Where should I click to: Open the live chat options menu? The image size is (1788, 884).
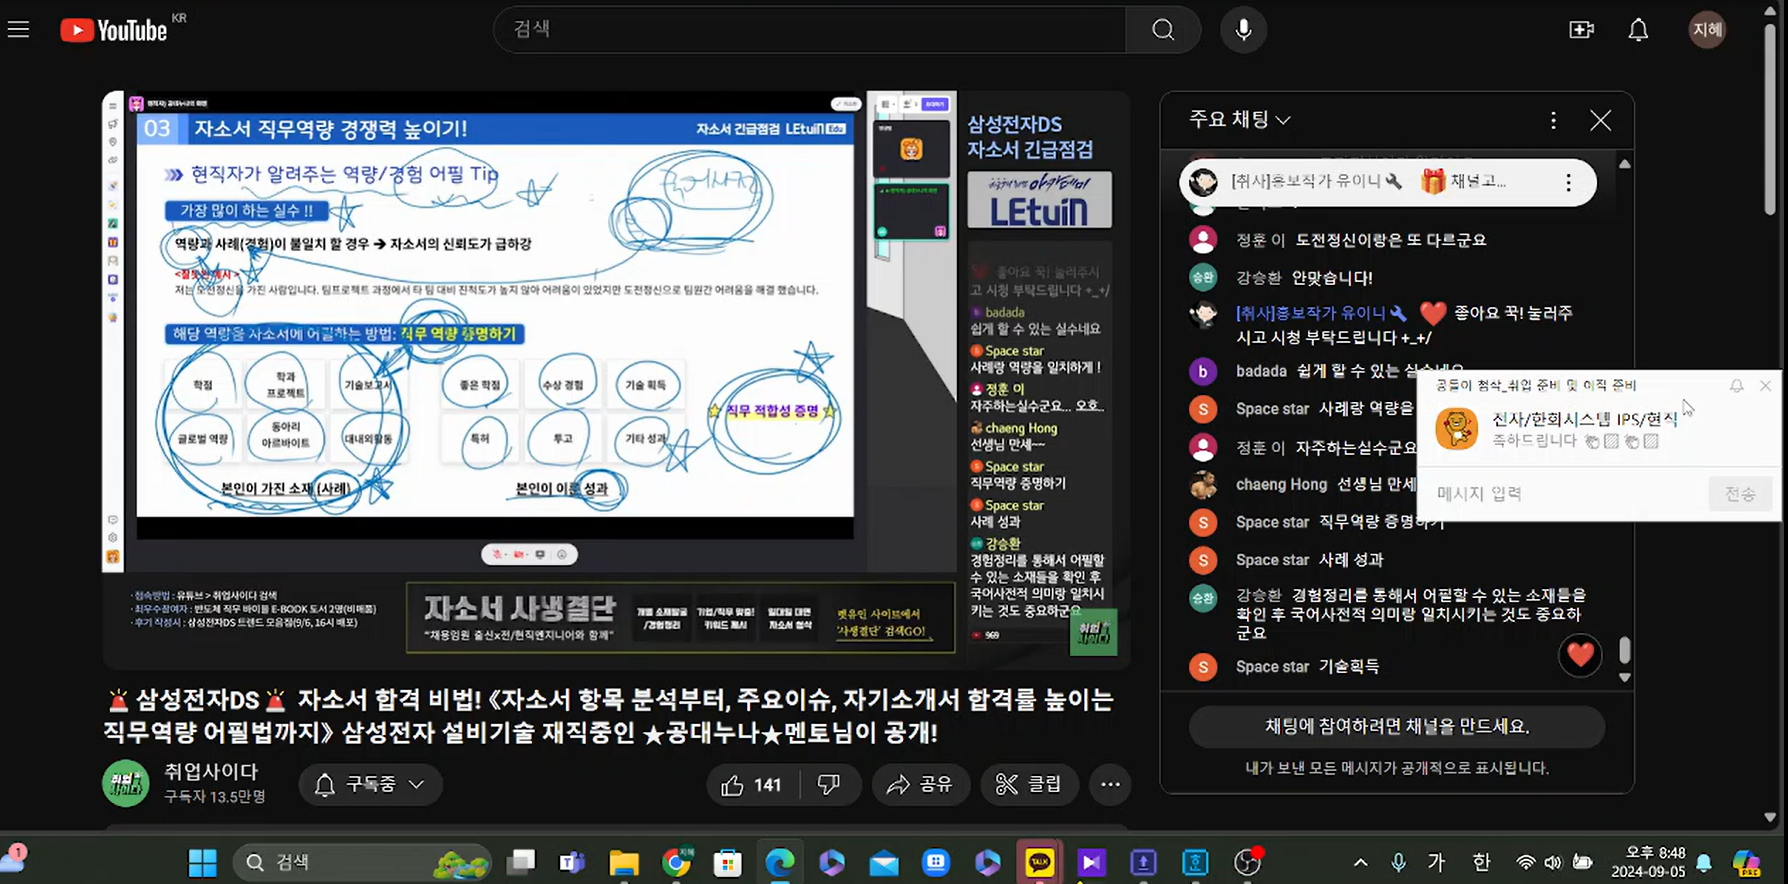point(1553,120)
